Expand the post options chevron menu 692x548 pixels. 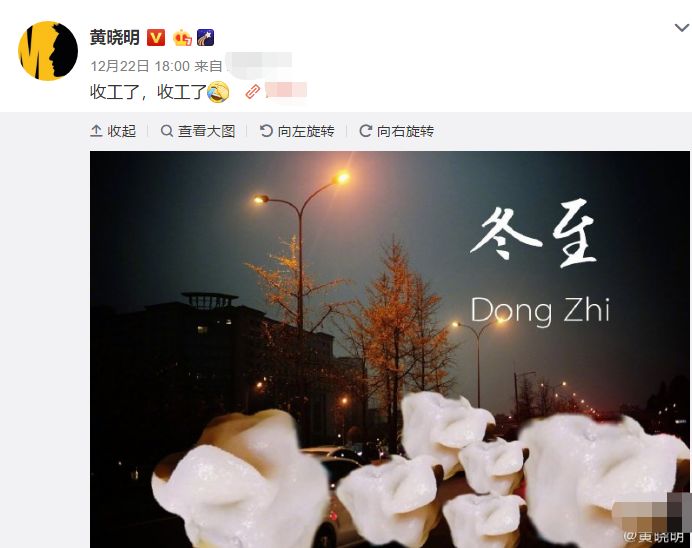(682, 28)
